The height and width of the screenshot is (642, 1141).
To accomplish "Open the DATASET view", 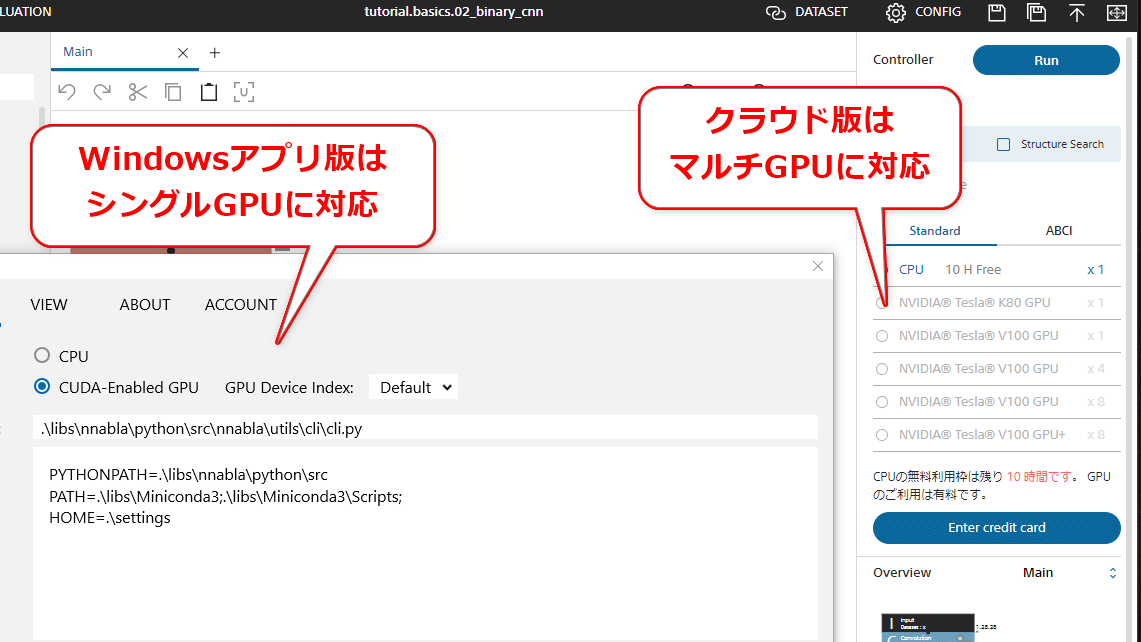I will pos(806,12).
